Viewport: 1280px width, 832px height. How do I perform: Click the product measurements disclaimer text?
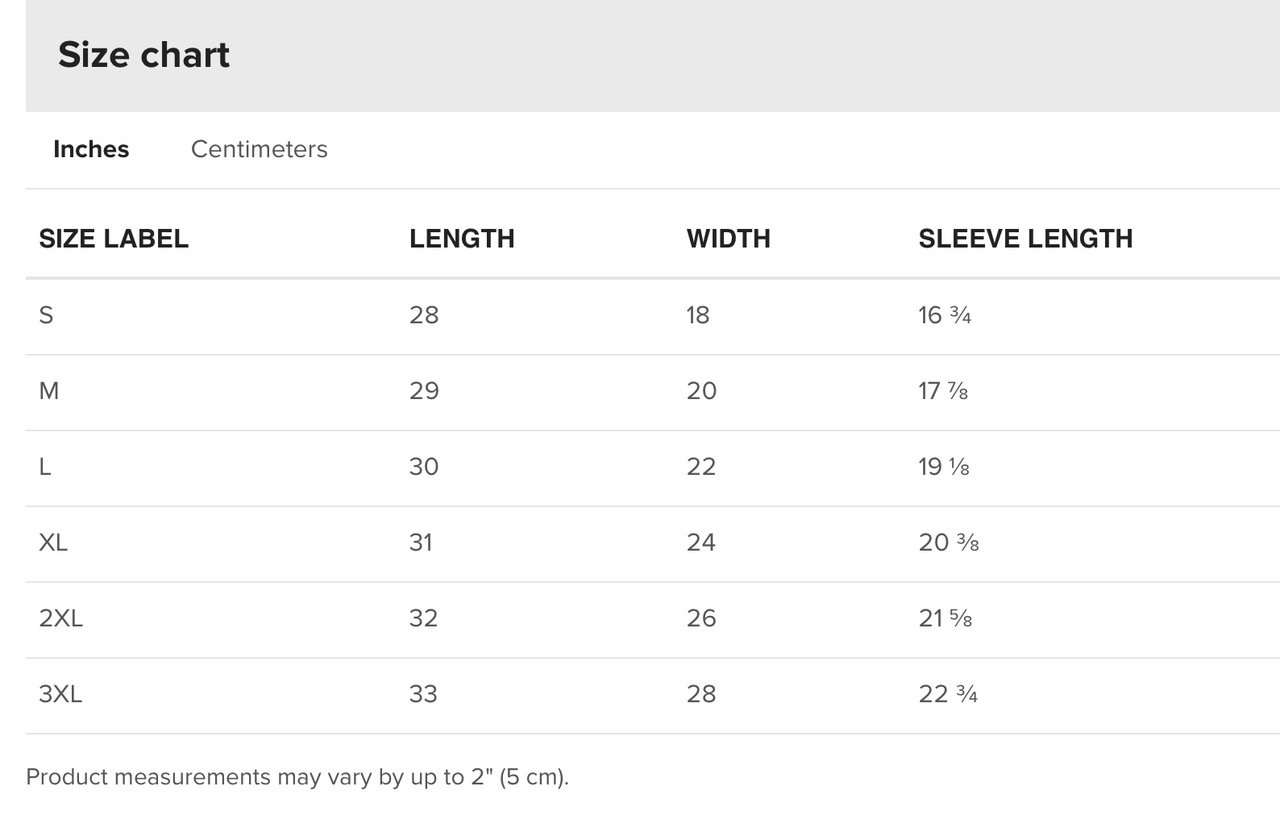(297, 777)
